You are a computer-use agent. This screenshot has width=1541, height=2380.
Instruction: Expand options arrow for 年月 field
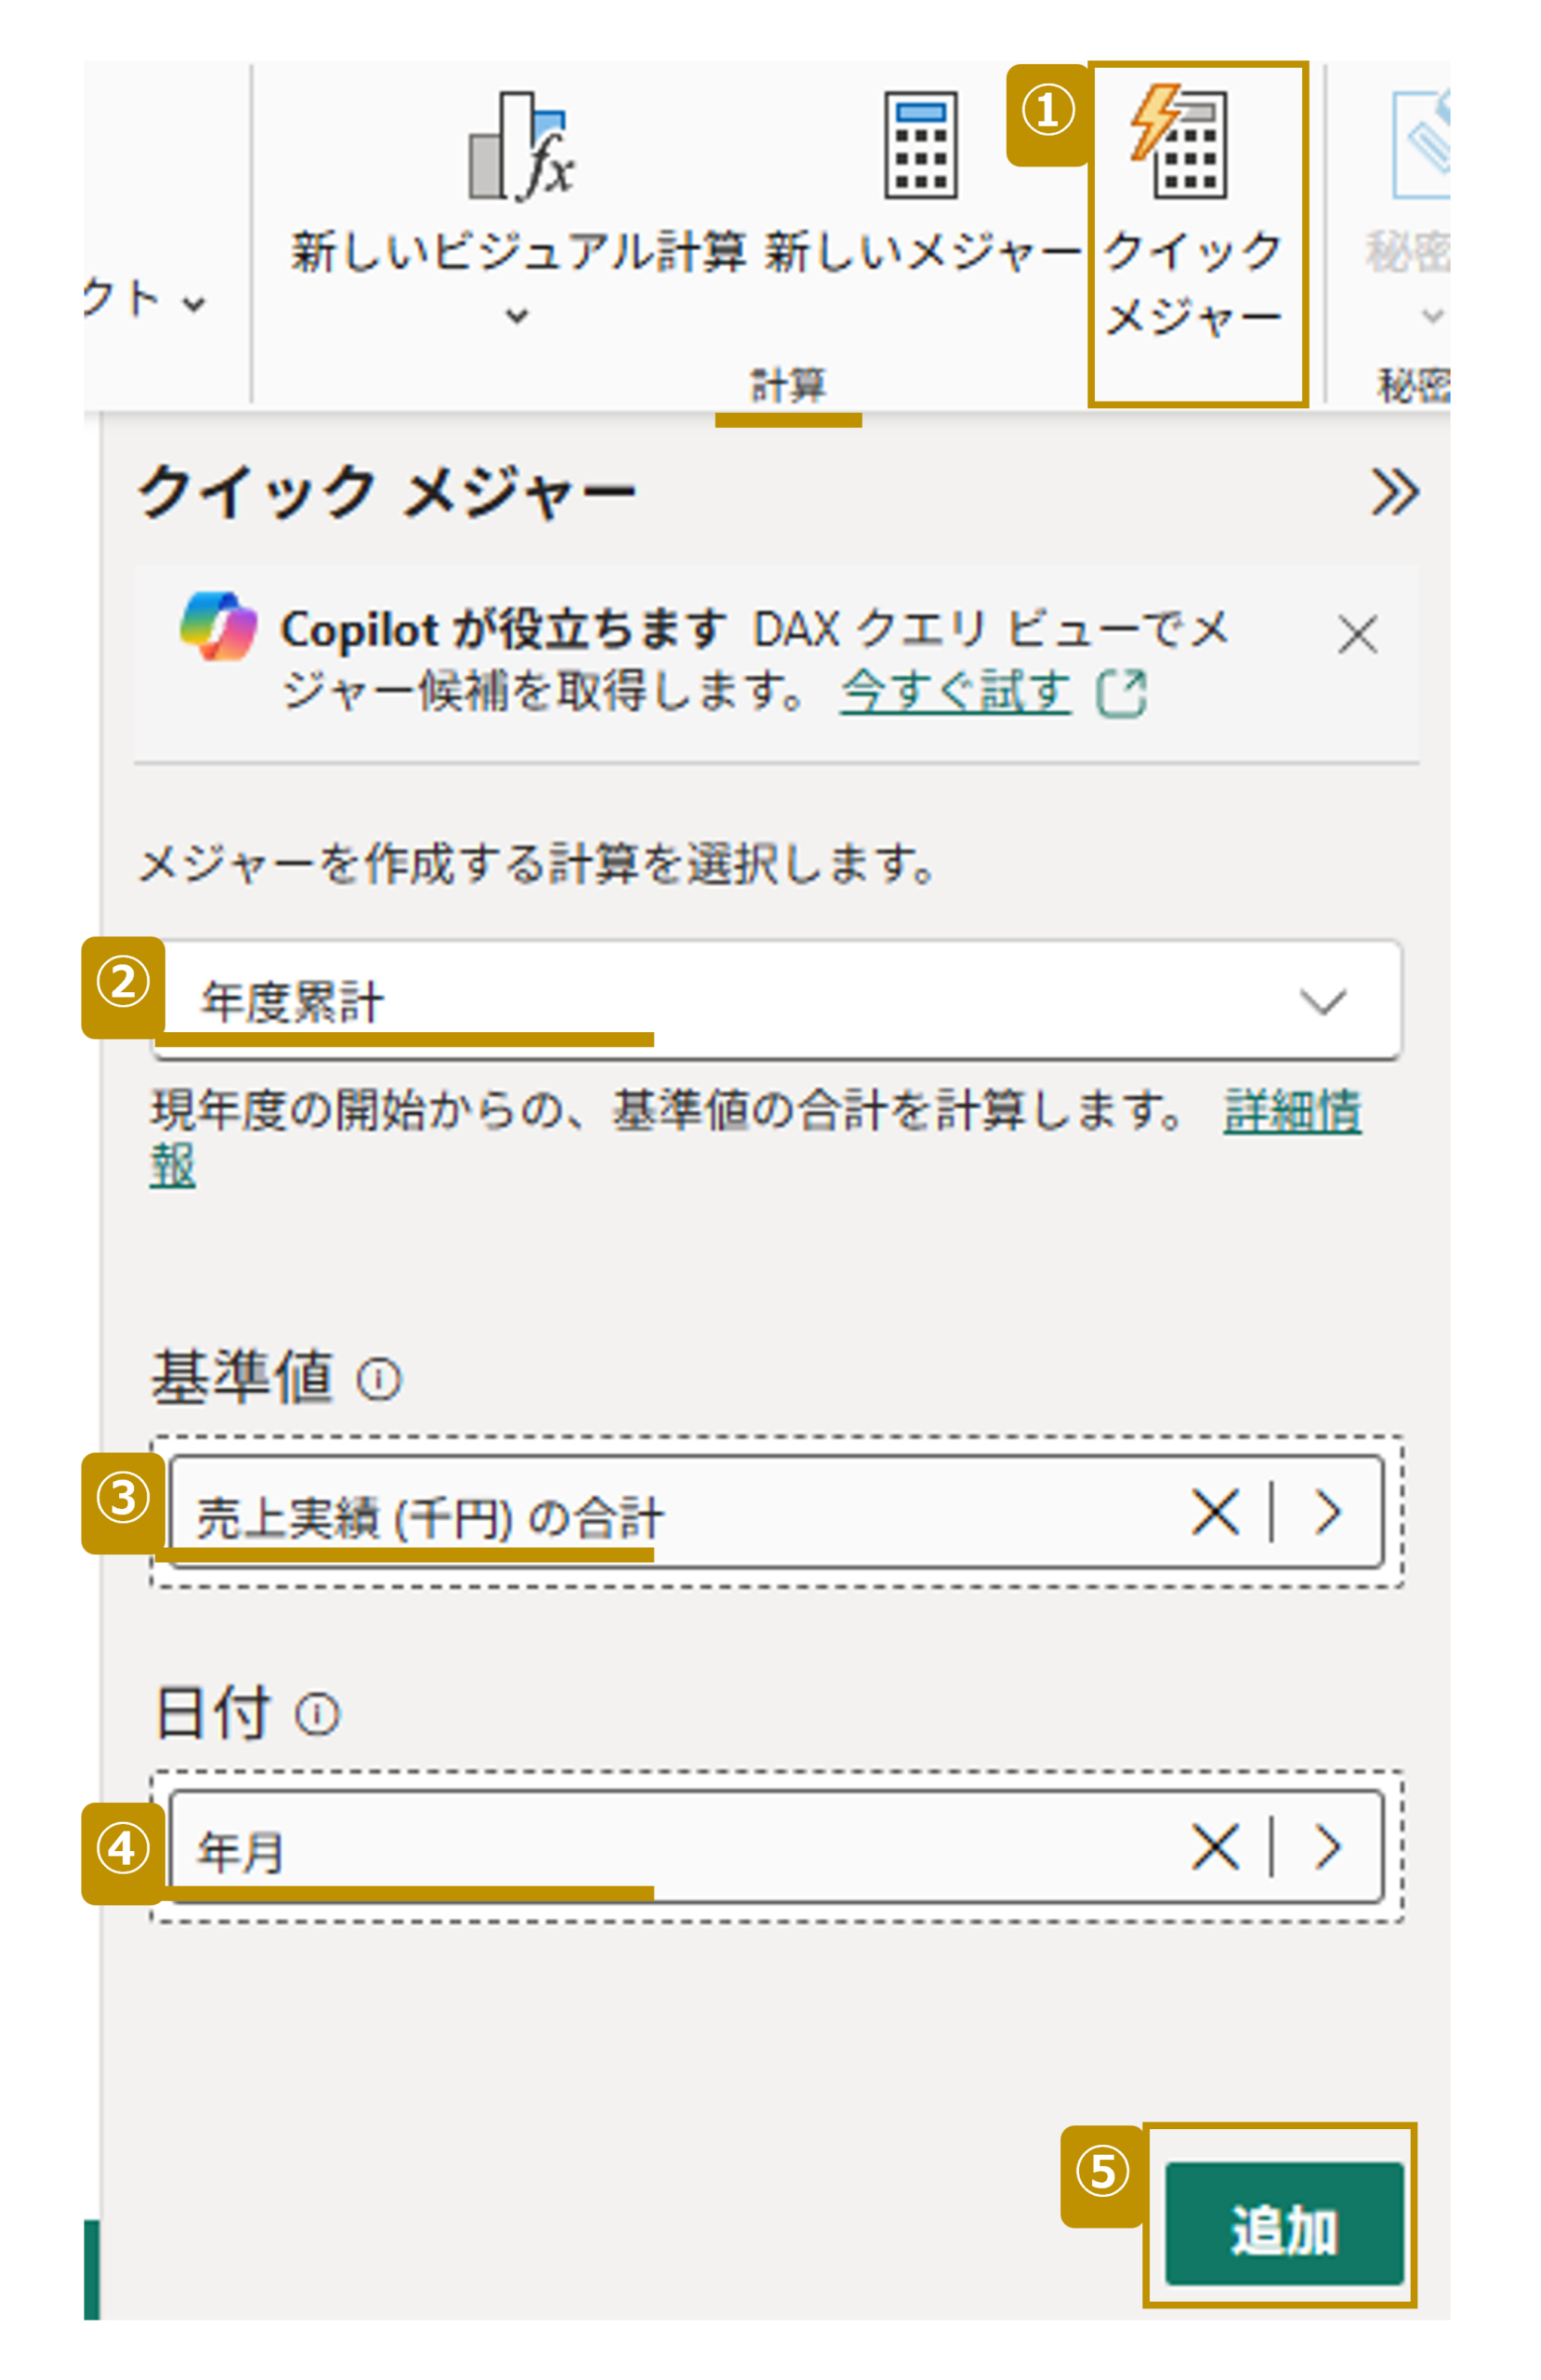pyautogui.click(x=1328, y=1846)
